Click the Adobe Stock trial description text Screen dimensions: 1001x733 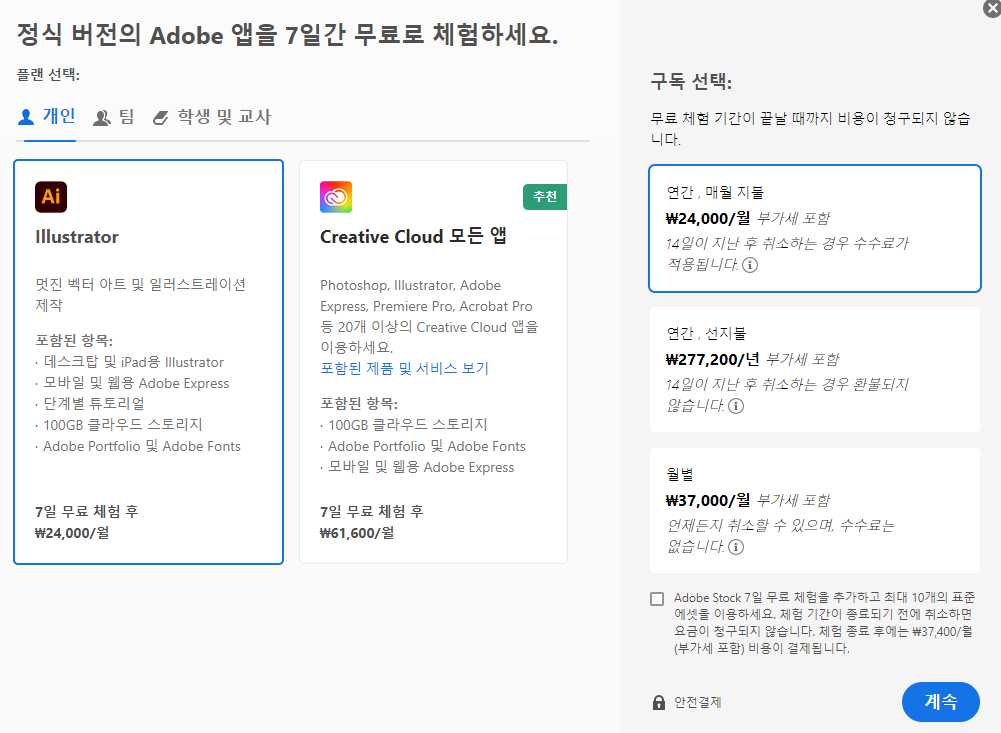click(x=824, y=623)
